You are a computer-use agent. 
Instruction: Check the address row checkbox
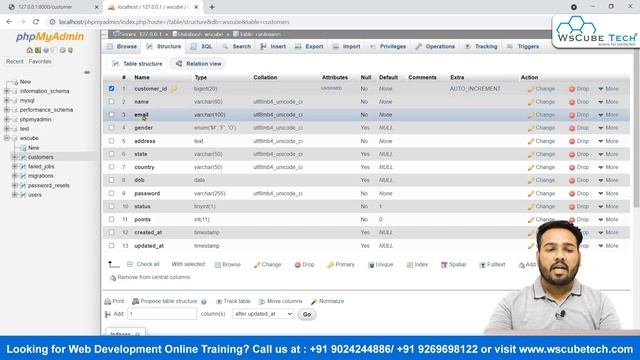pos(111,140)
